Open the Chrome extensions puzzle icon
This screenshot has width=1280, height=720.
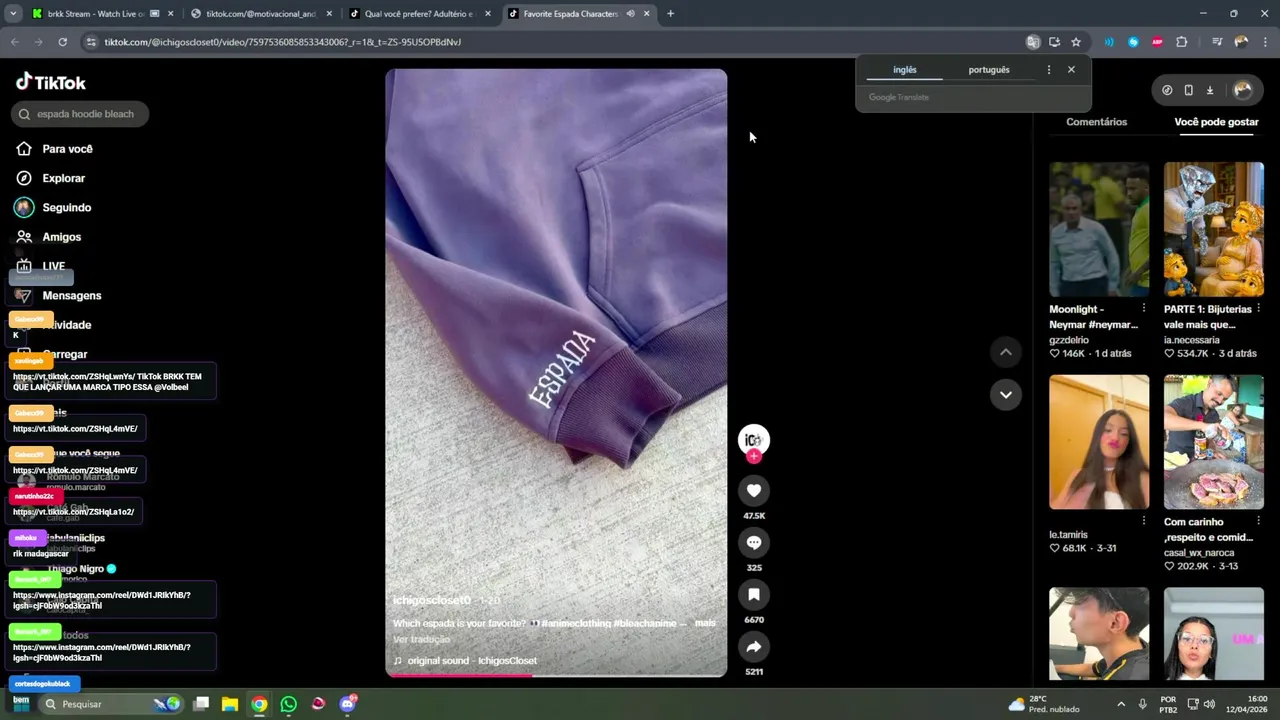[x=1182, y=42]
